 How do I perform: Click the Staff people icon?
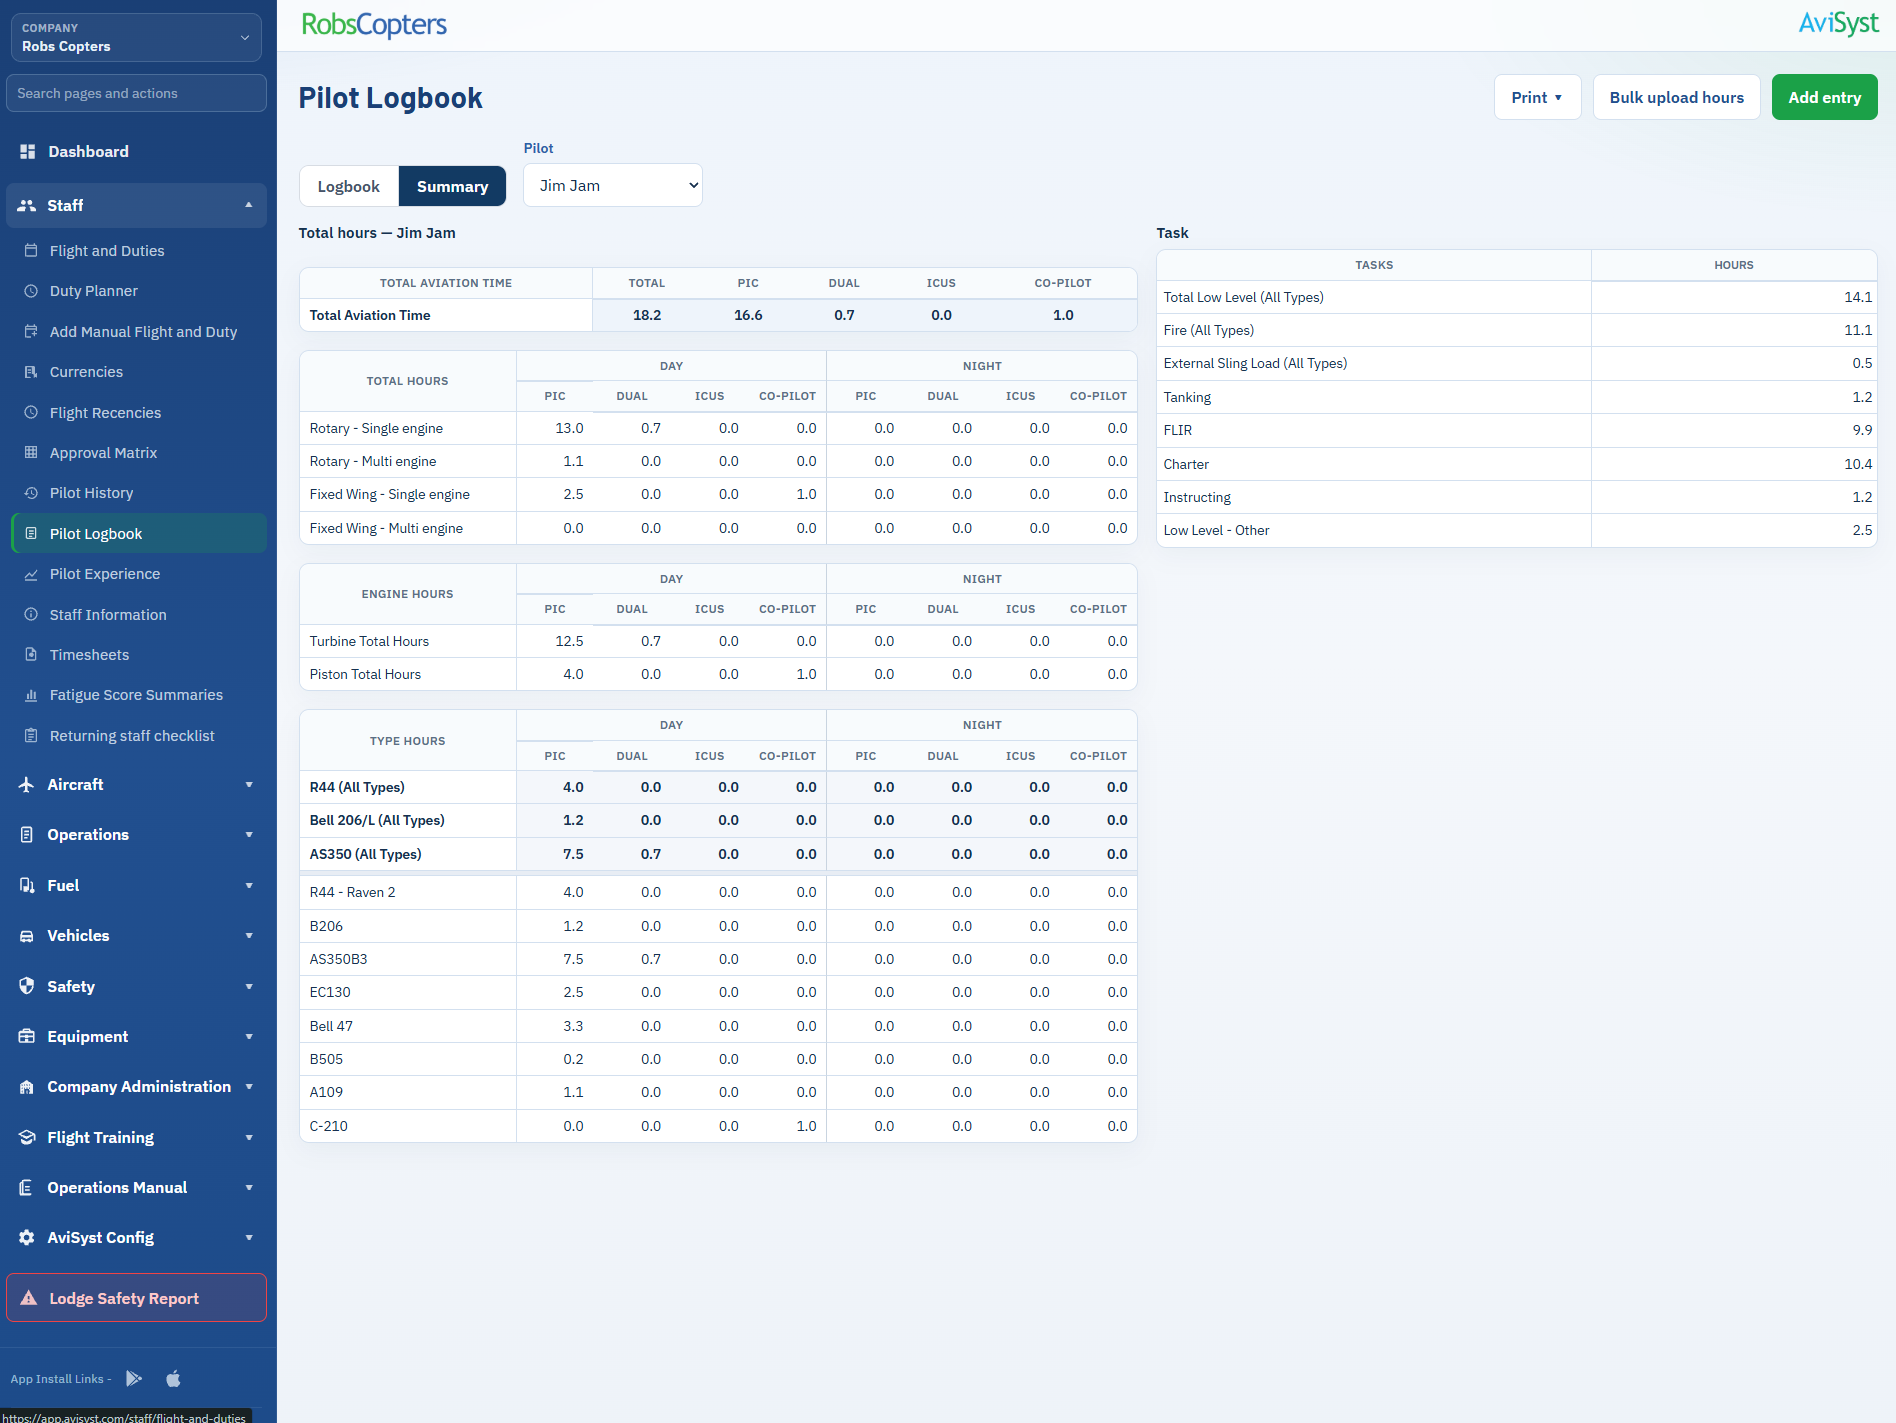27,205
